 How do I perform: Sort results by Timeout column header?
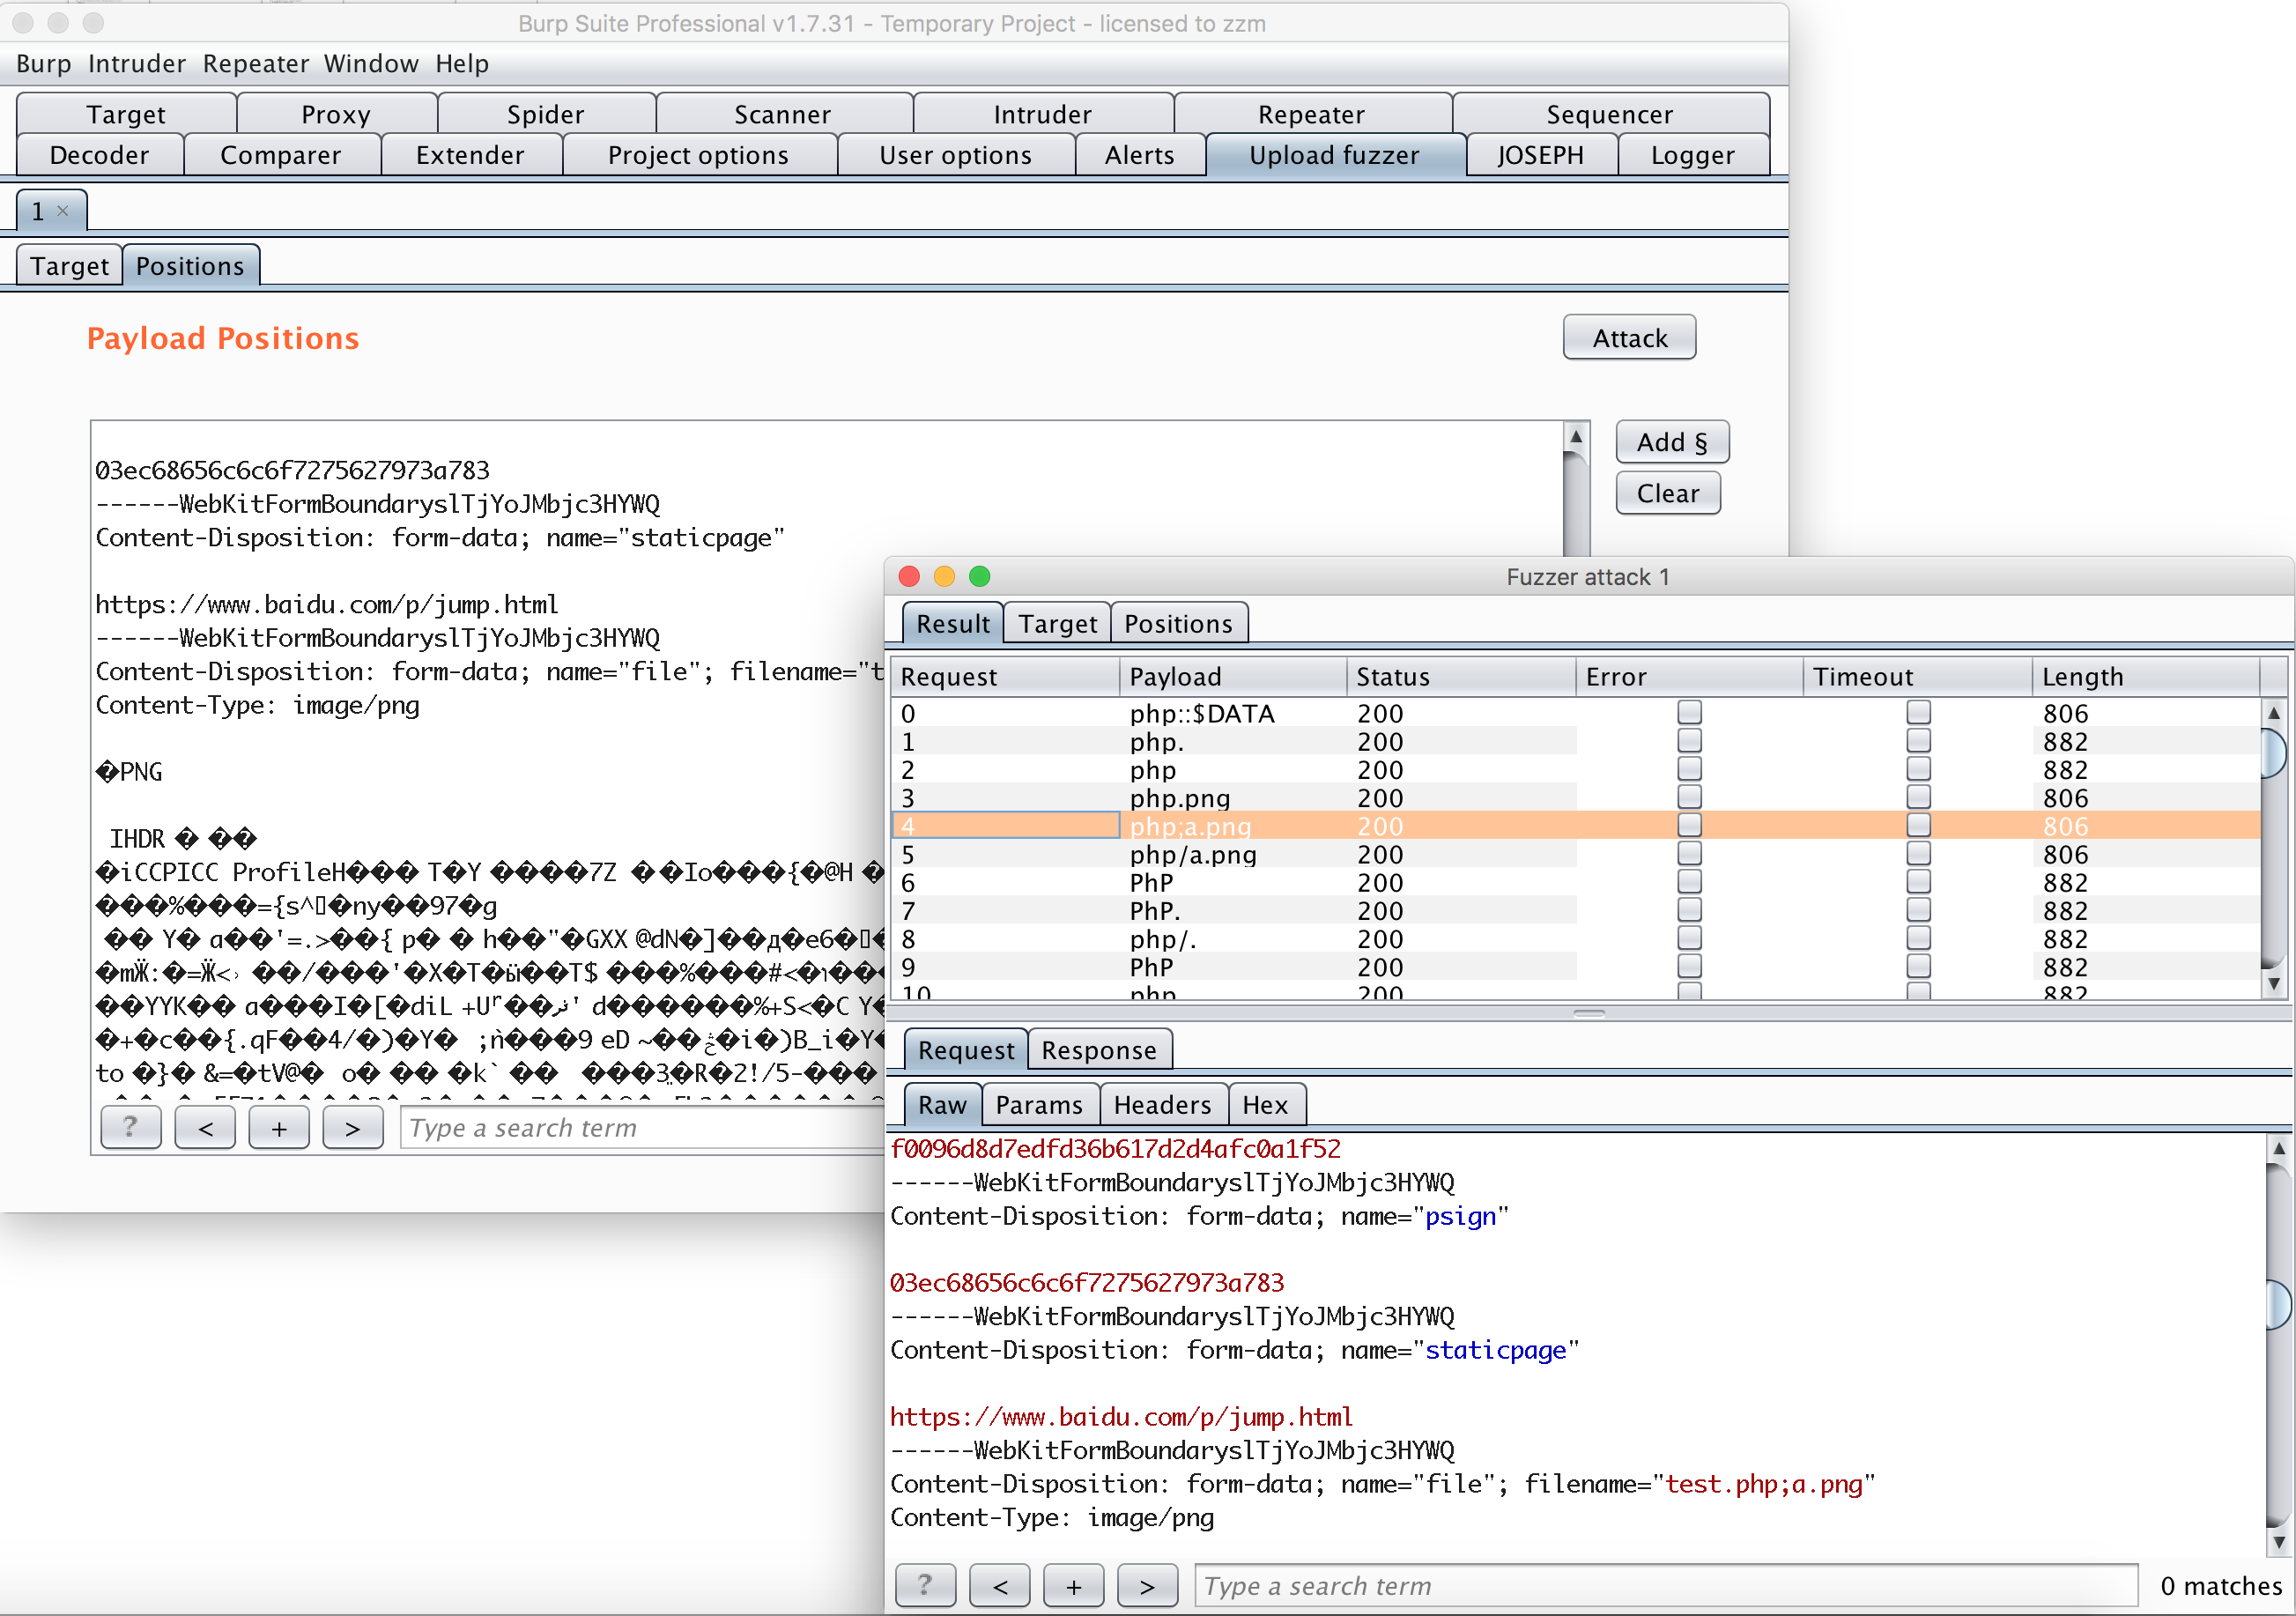pos(1918,677)
